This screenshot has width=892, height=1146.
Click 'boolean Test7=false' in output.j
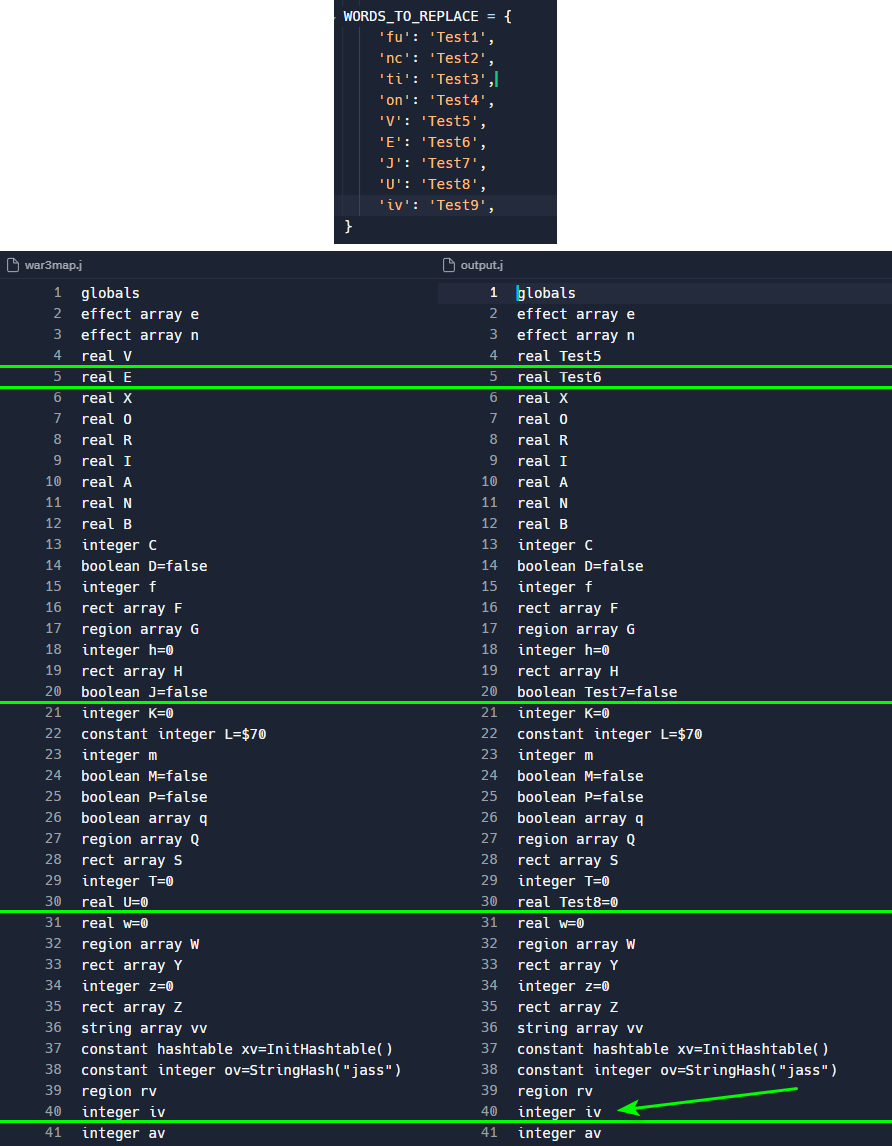point(597,691)
